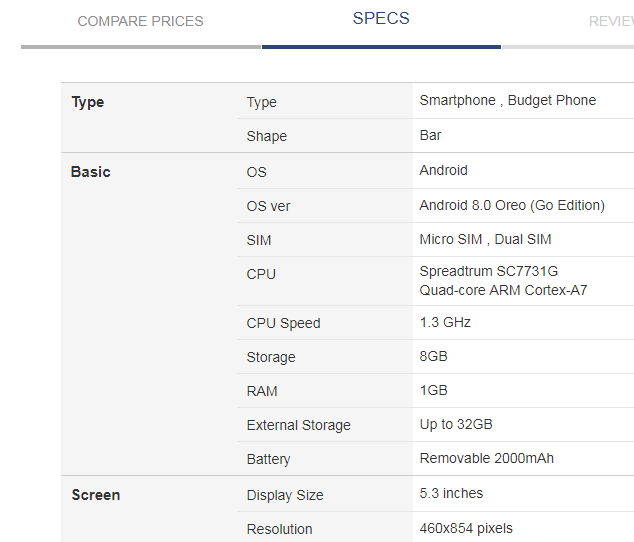
Task: Click the '5.3 inches' value
Action: (x=451, y=493)
